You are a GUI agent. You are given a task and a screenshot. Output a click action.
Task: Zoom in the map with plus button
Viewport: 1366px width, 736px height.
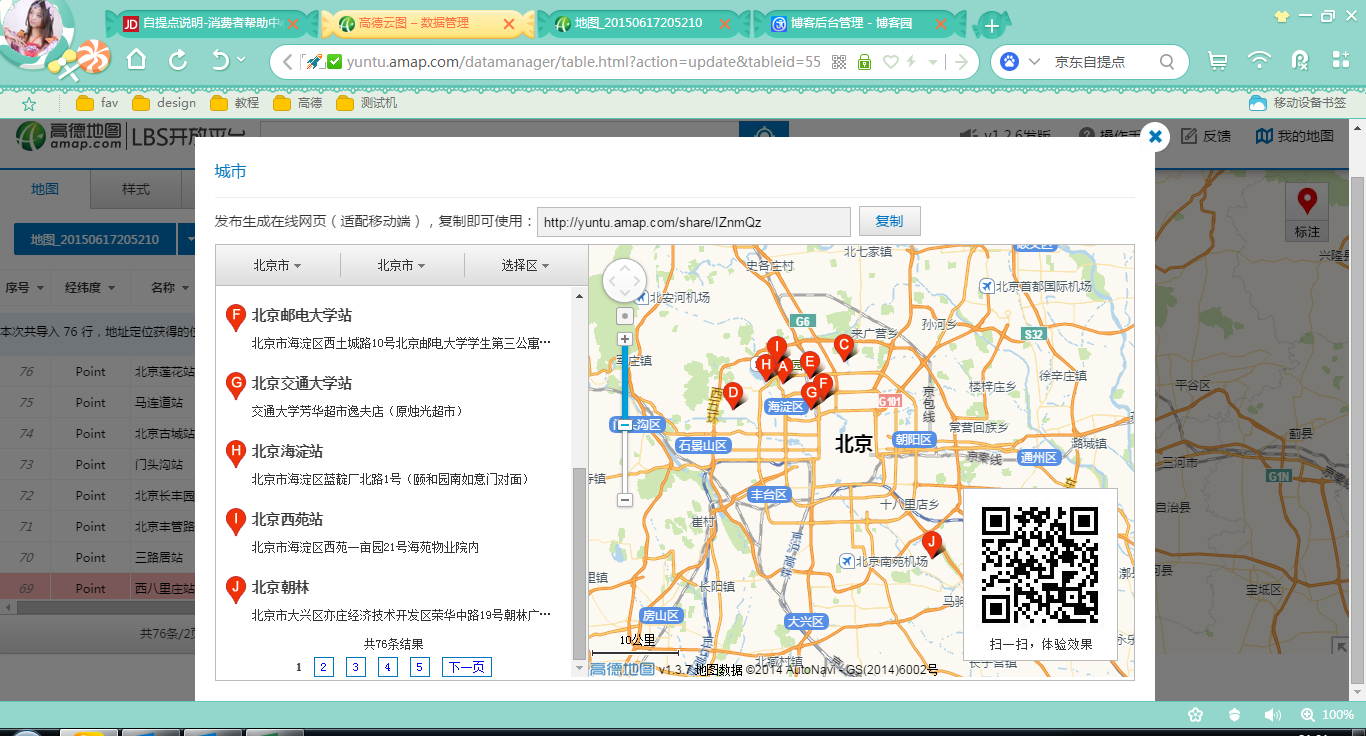pyautogui.click(x=625, y=339)
